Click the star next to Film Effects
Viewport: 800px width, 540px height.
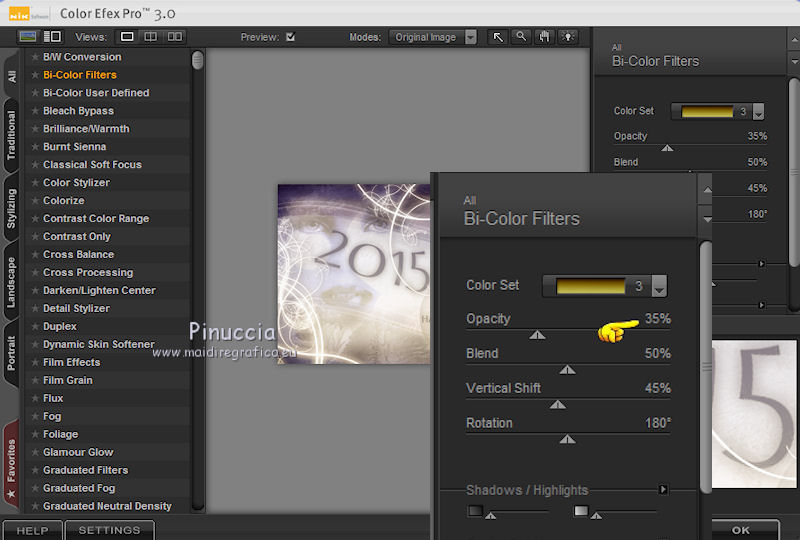coord(35,362)
